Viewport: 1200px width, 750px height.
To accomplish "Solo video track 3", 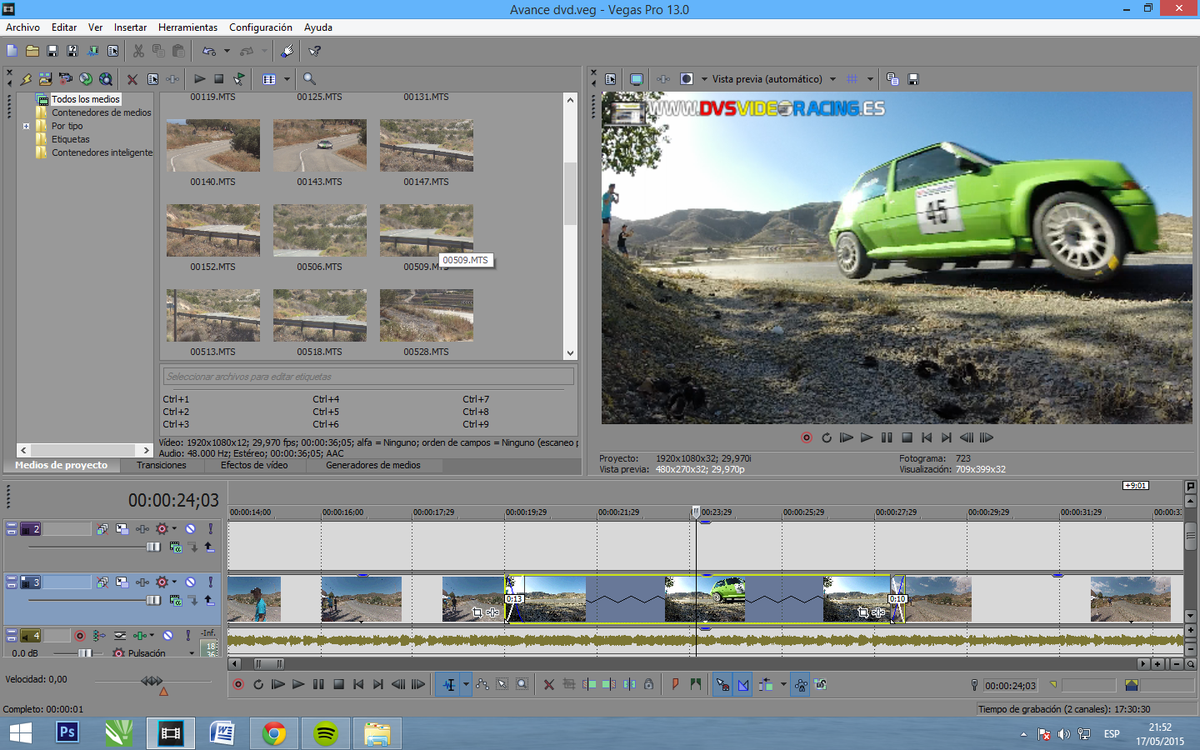I will pos(210,581).
